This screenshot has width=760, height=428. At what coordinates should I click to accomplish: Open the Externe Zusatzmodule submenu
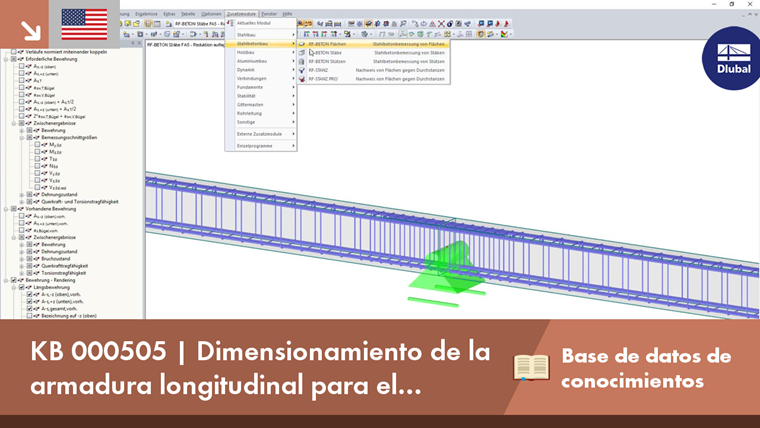point(261,134)
